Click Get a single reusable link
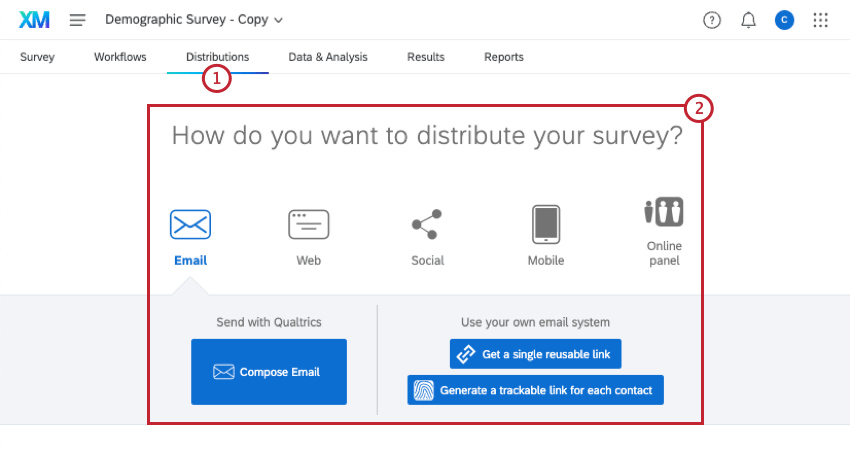 (536, 354)
